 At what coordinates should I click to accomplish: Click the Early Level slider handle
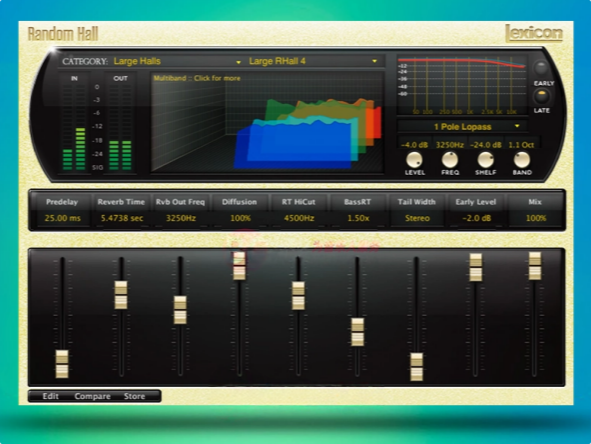click(476, 267)
